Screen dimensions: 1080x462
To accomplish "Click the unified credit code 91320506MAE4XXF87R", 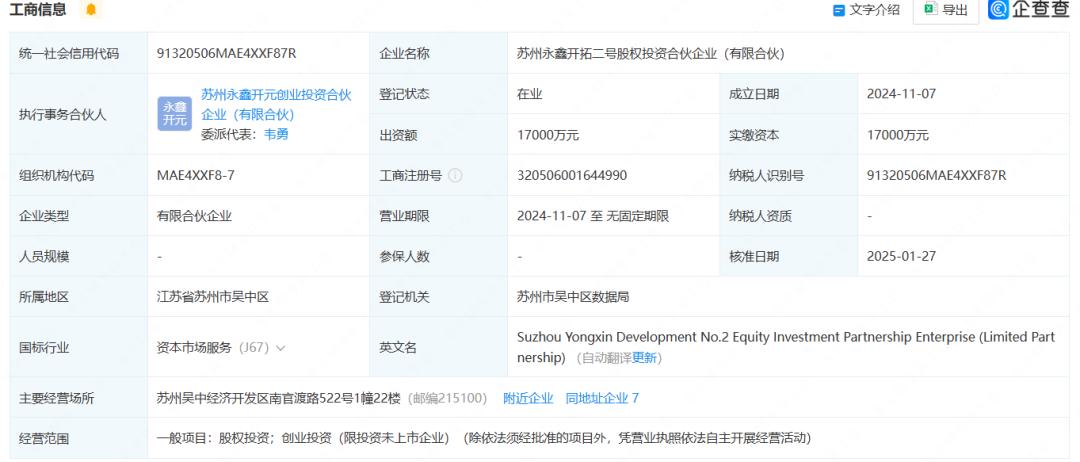I will point(226,53).
